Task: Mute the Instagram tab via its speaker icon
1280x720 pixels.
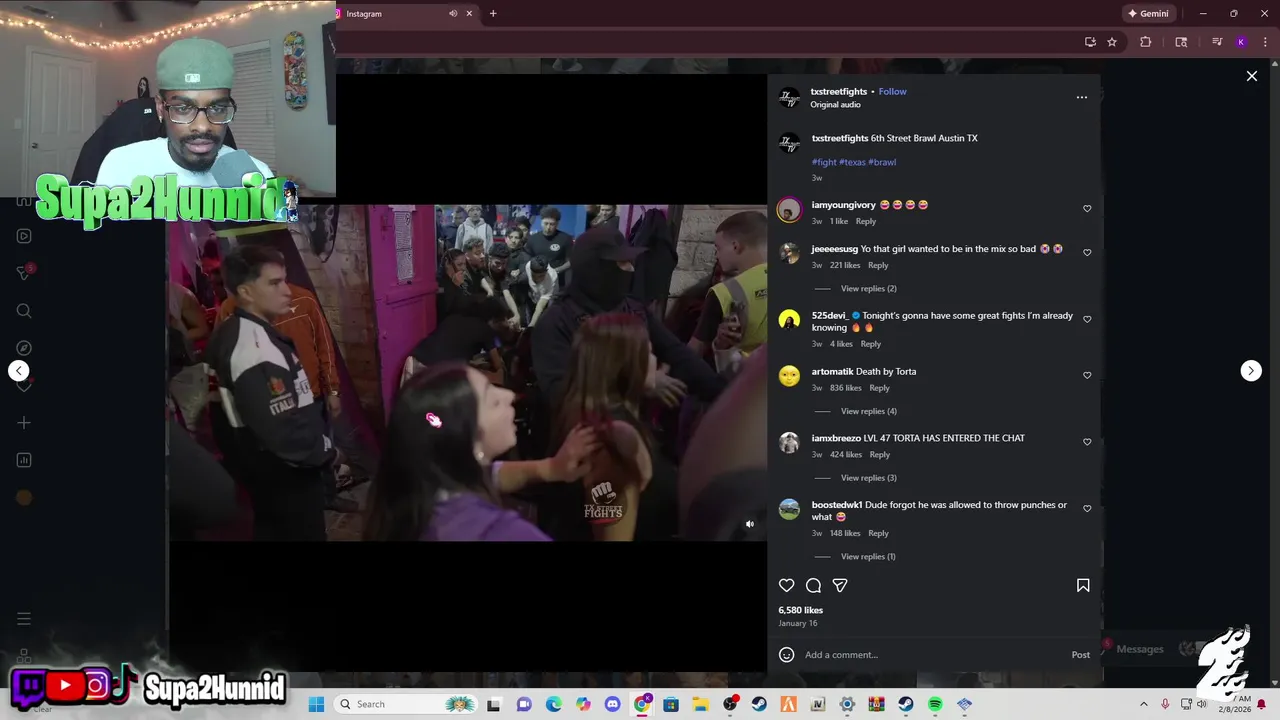Action: (x=453, y=14)
